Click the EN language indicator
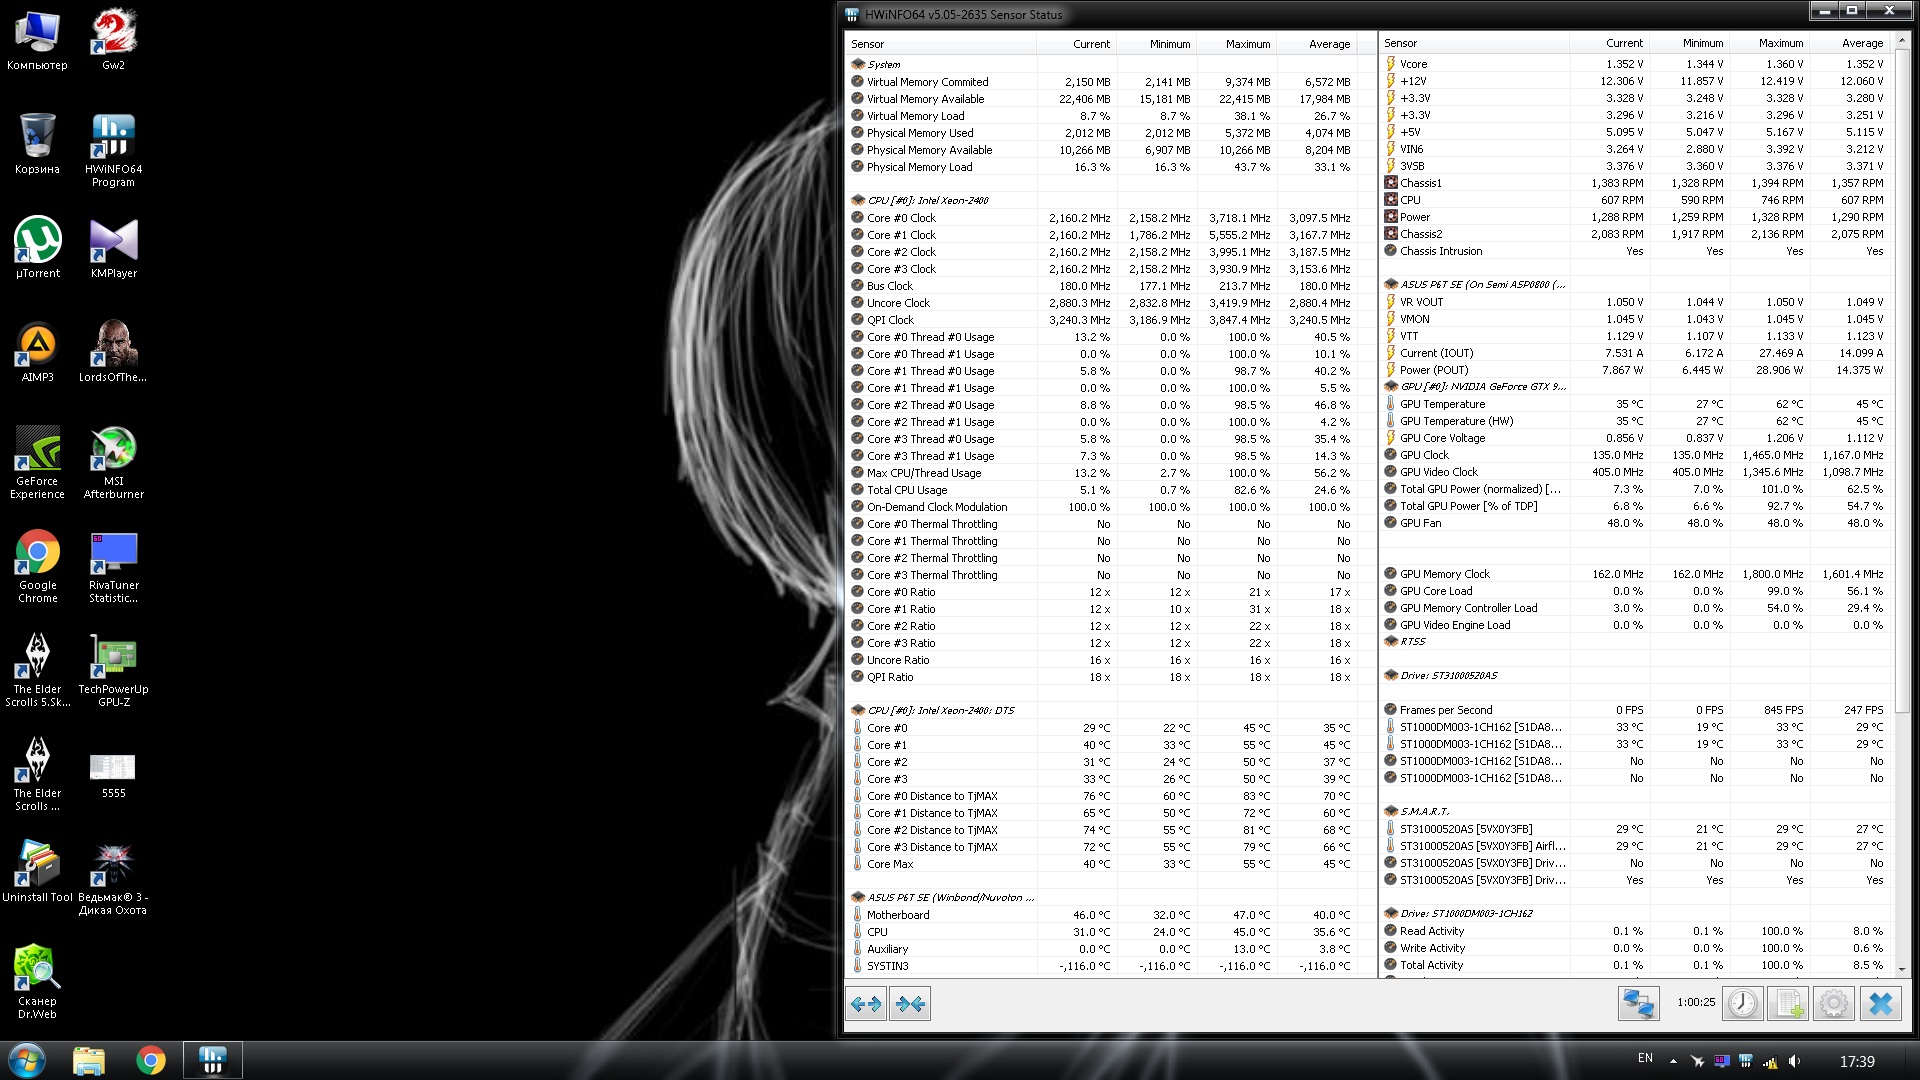 click(x=1645, y=1058)
